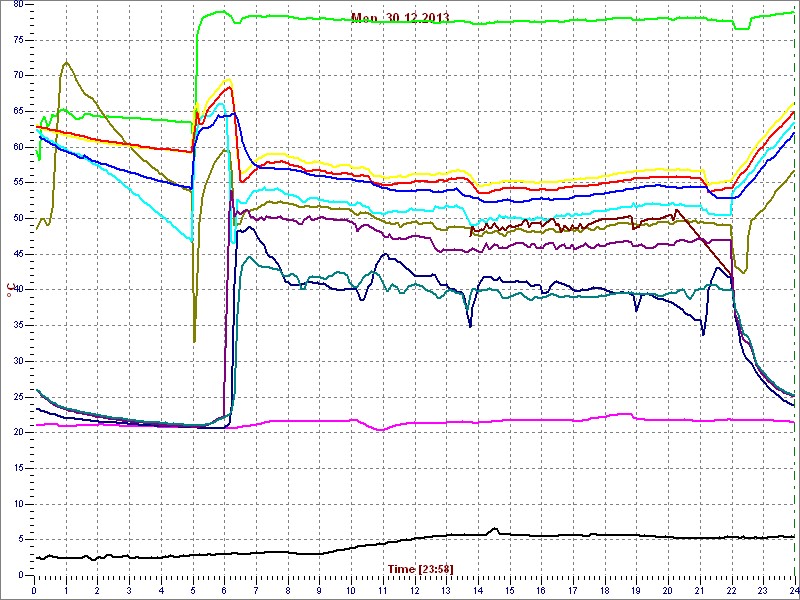The image size is (800, 600).
Task: Click time axis hour label 18
Action: point(605,588)
